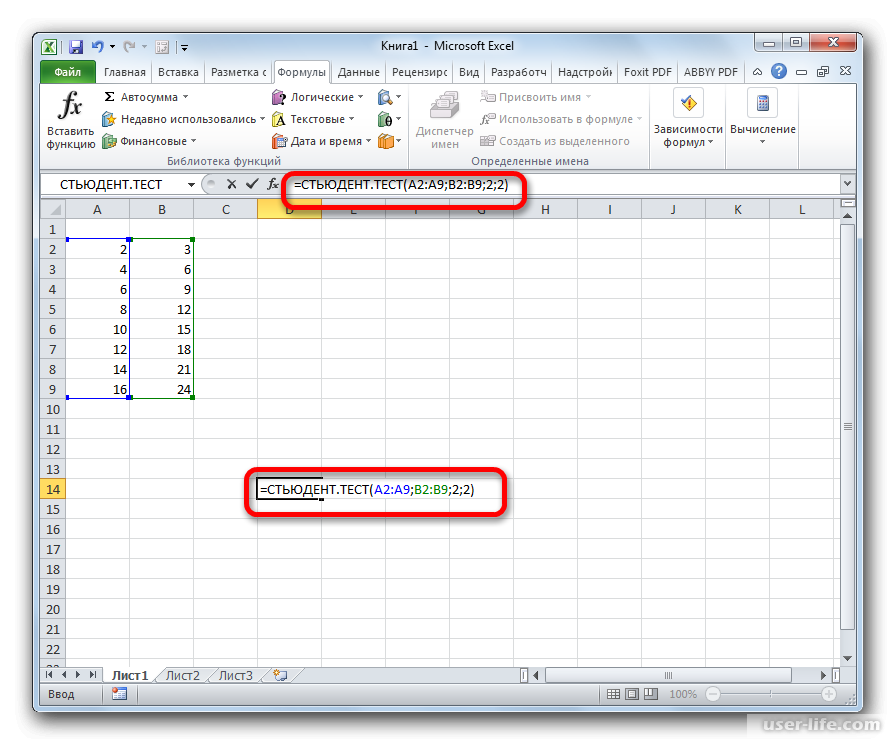This screenshot has height=745, width=896.
Task: Switch to Page Layout view icon
Action: click(x=632, y=694)
